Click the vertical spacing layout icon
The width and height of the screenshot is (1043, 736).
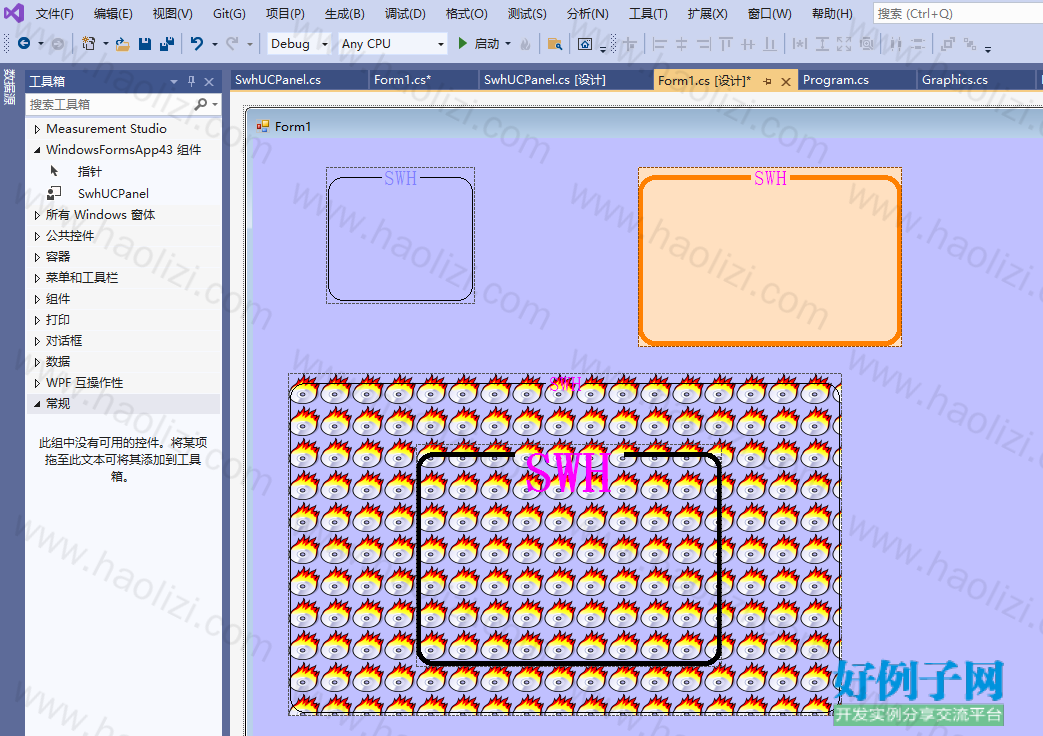click(918, 44)
